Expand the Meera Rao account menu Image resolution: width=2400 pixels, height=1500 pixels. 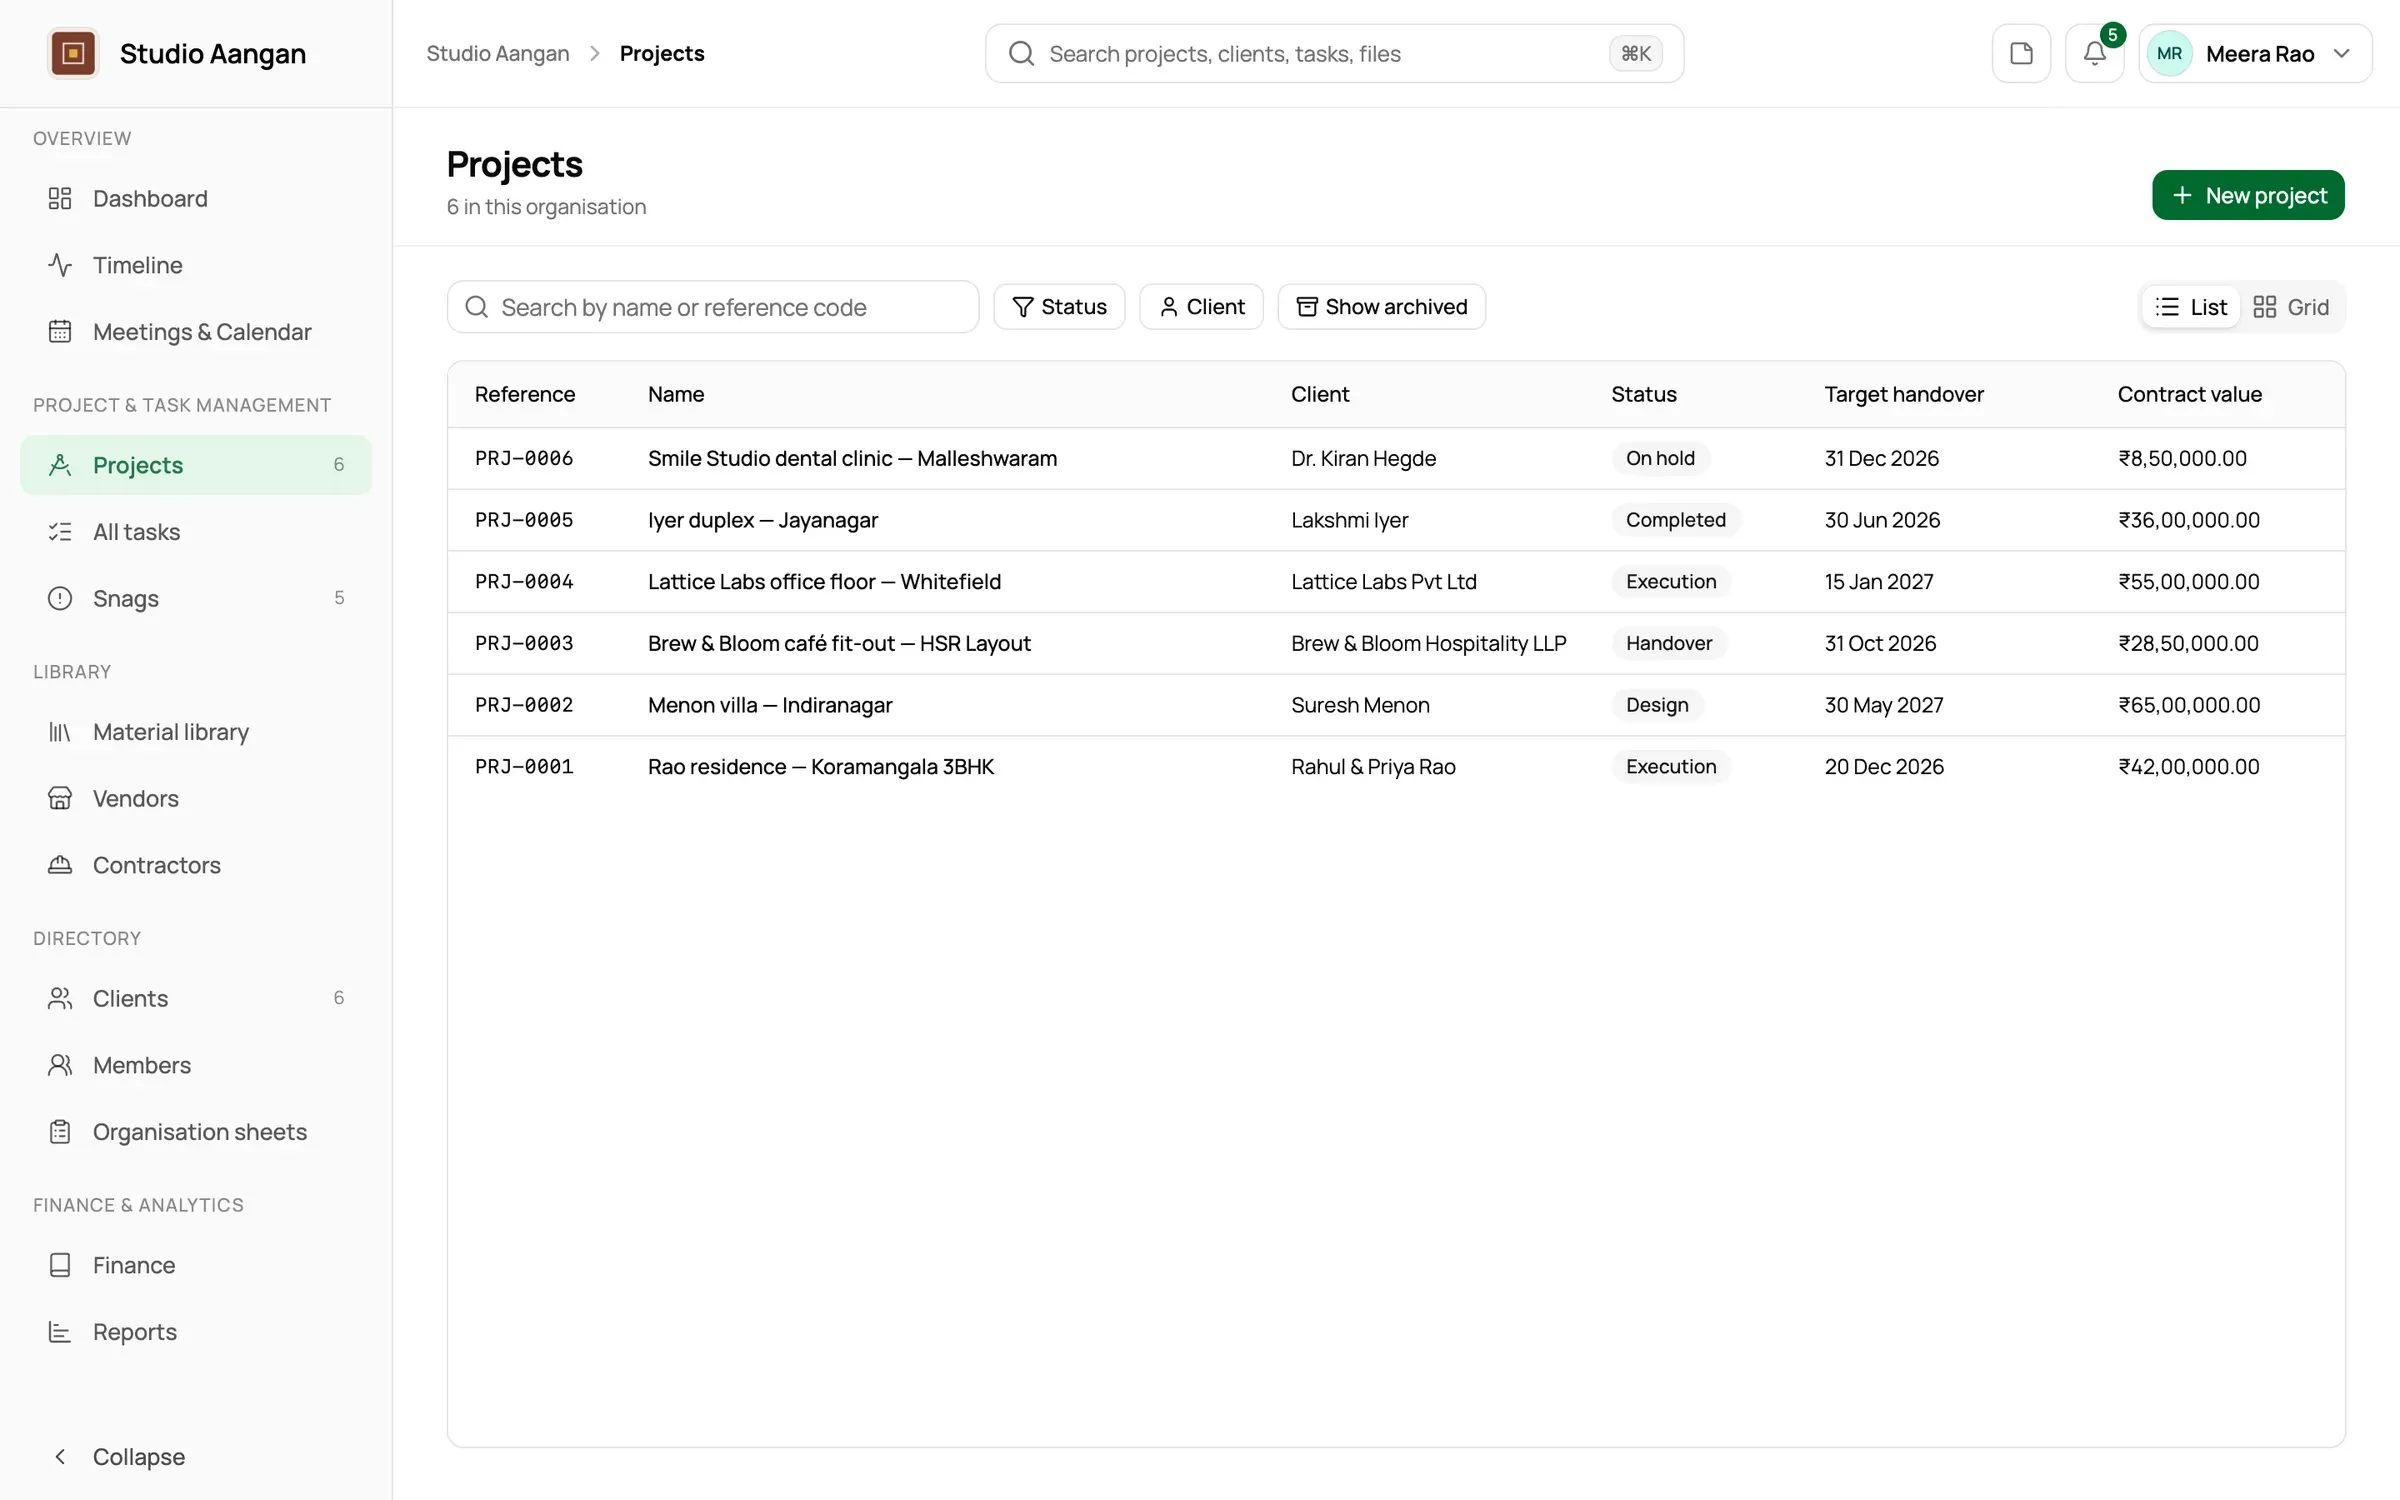point(2255,53)
